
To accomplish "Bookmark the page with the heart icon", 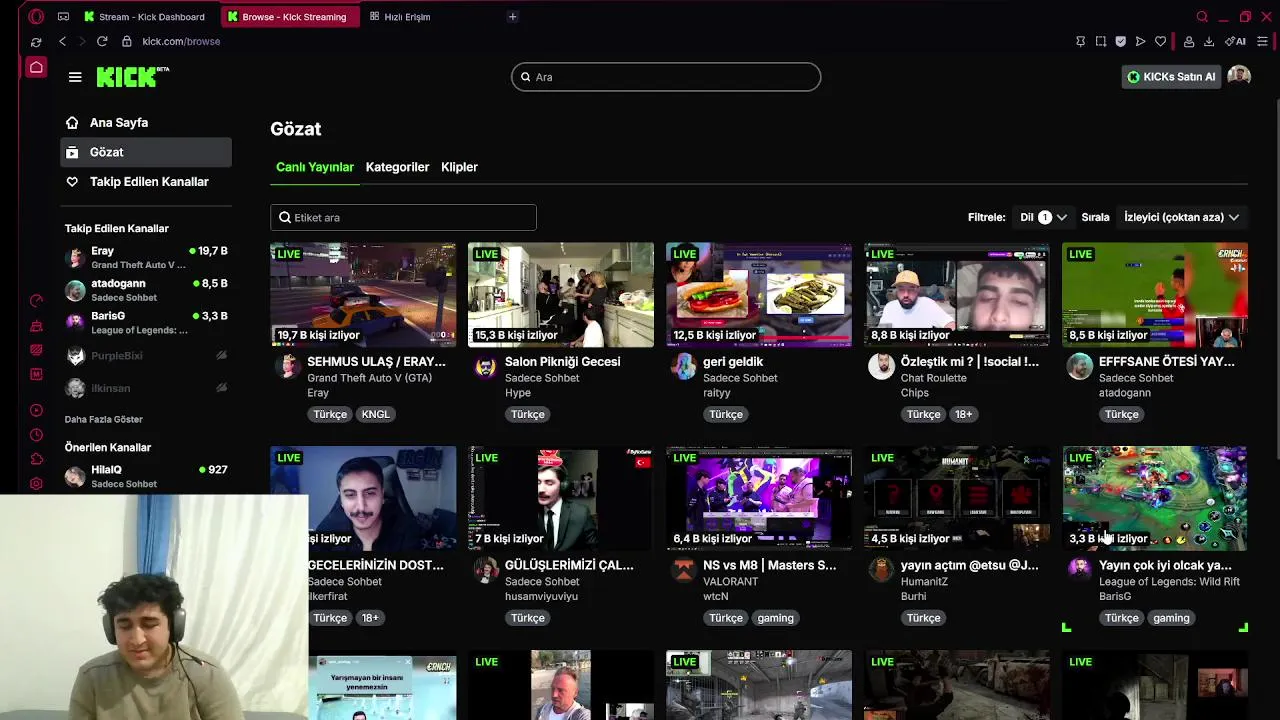I will click(1160, 41).
